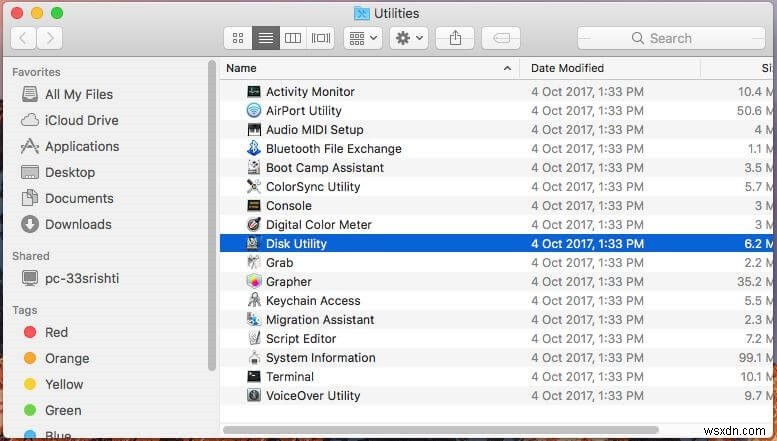777x441 pixels.
Task: Click the Audio MIDI Setup icon
Action: 254,130
